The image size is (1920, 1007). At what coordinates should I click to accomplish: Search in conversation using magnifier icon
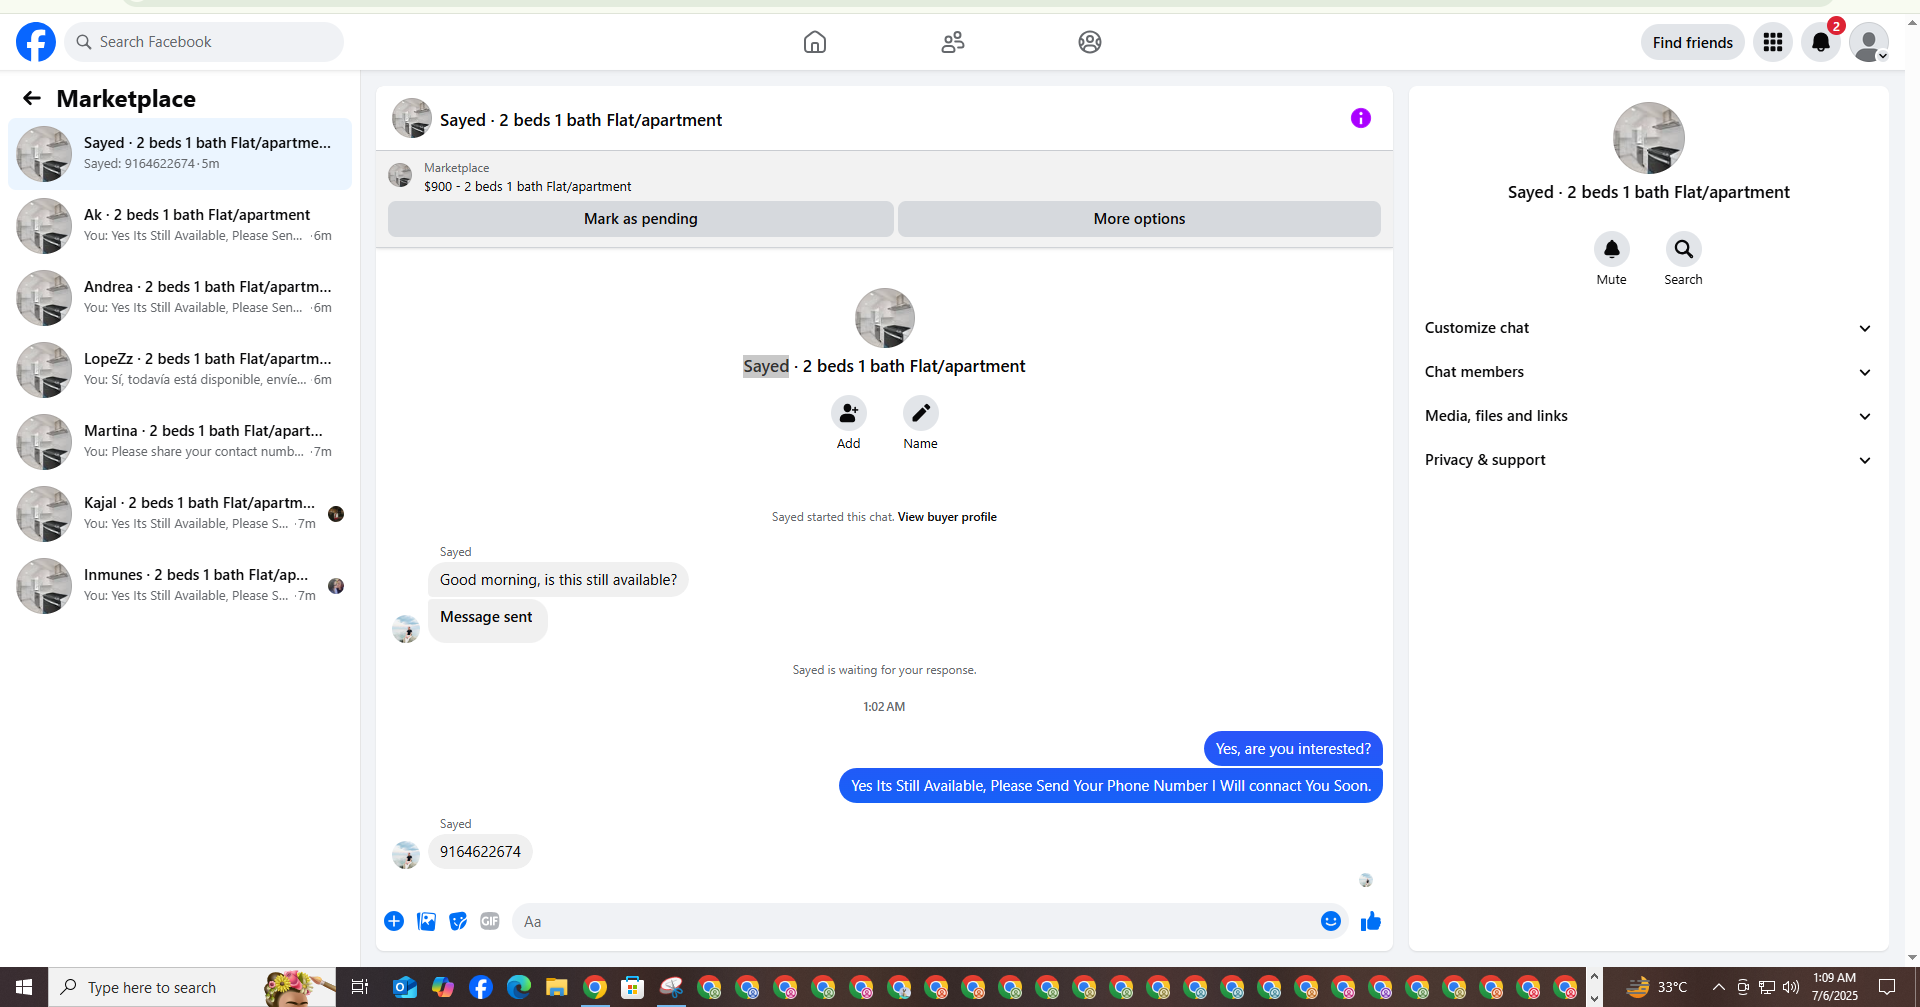pos(1683,249)
